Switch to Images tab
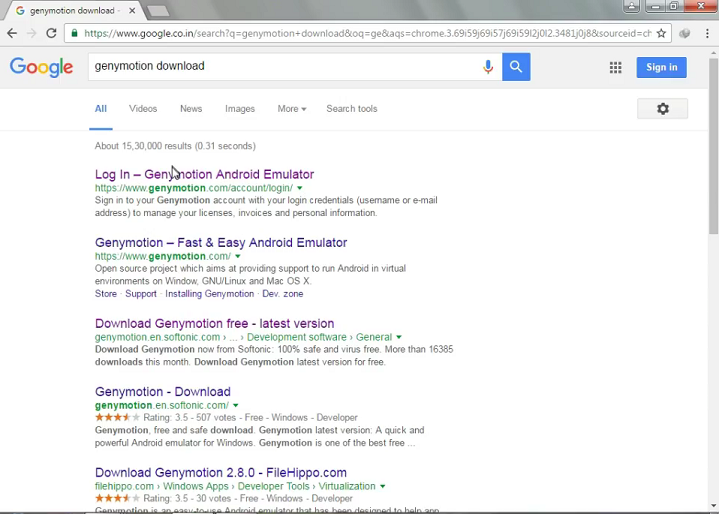This screenshot has height=514, width=719. click(240, 109)
